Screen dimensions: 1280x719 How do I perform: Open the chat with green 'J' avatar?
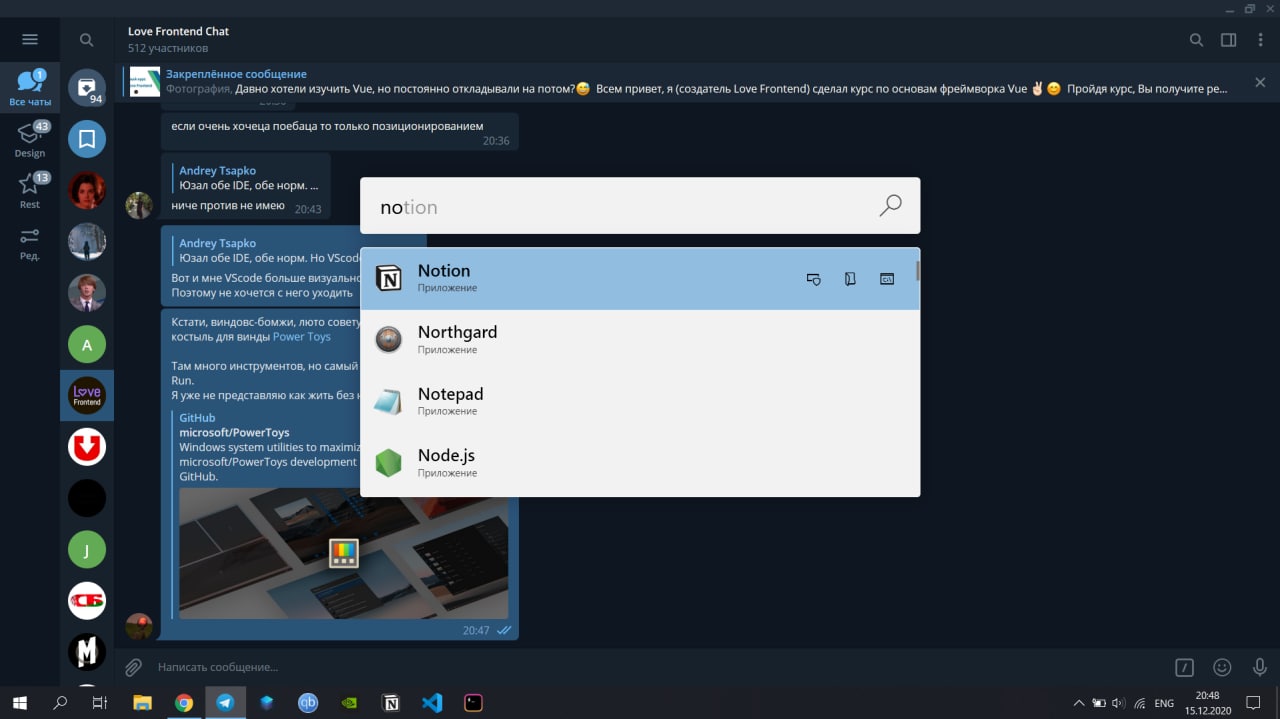point(87,549)
